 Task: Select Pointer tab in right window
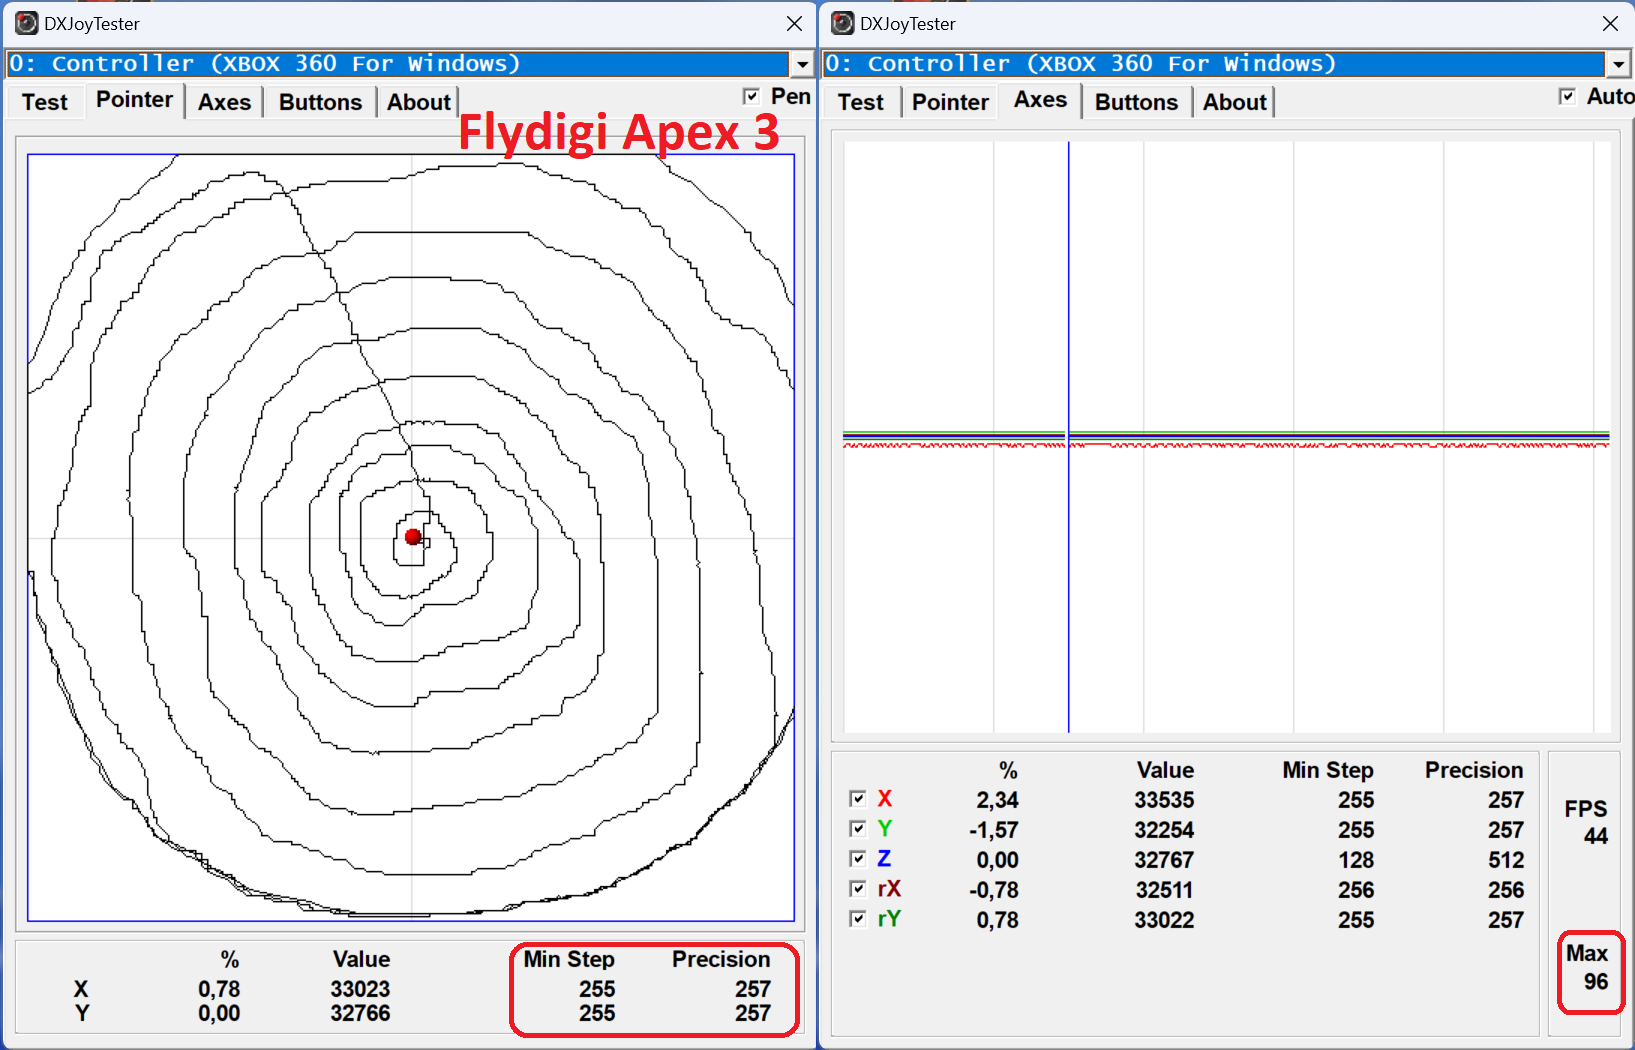coord(950,102)
